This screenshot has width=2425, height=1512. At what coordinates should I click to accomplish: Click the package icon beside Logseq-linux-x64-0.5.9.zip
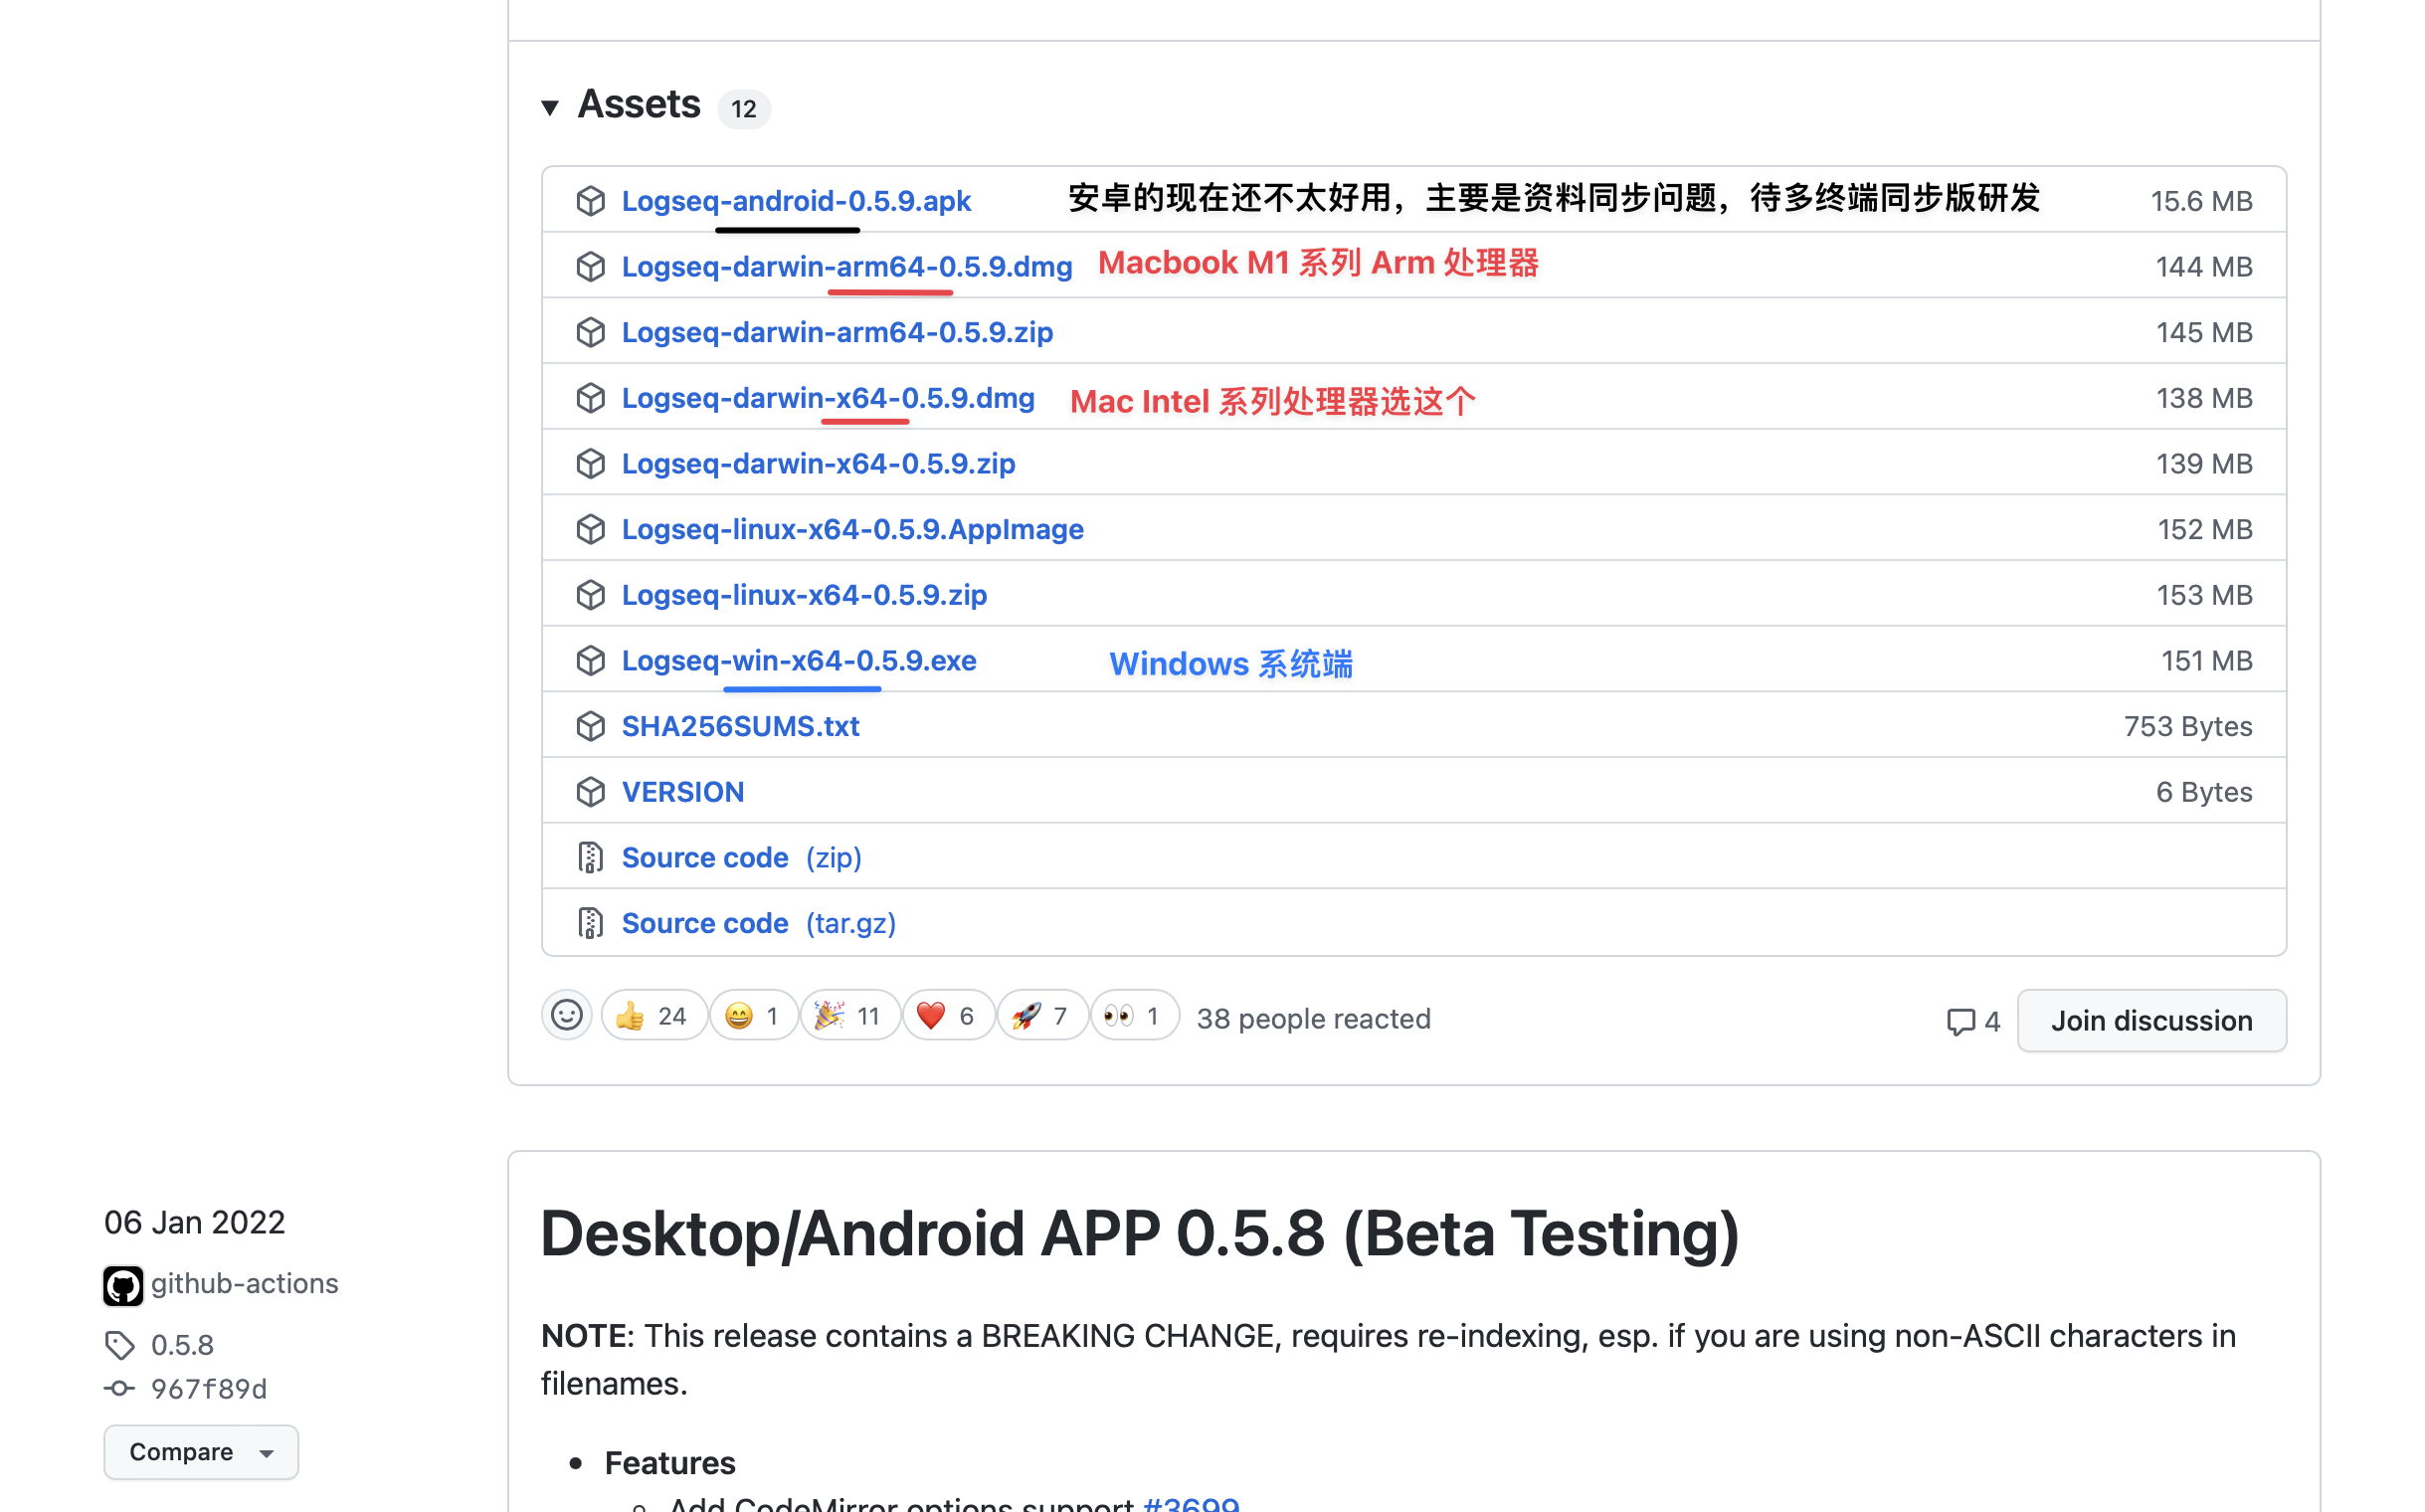pyautogui.click(x=591, y=595)
